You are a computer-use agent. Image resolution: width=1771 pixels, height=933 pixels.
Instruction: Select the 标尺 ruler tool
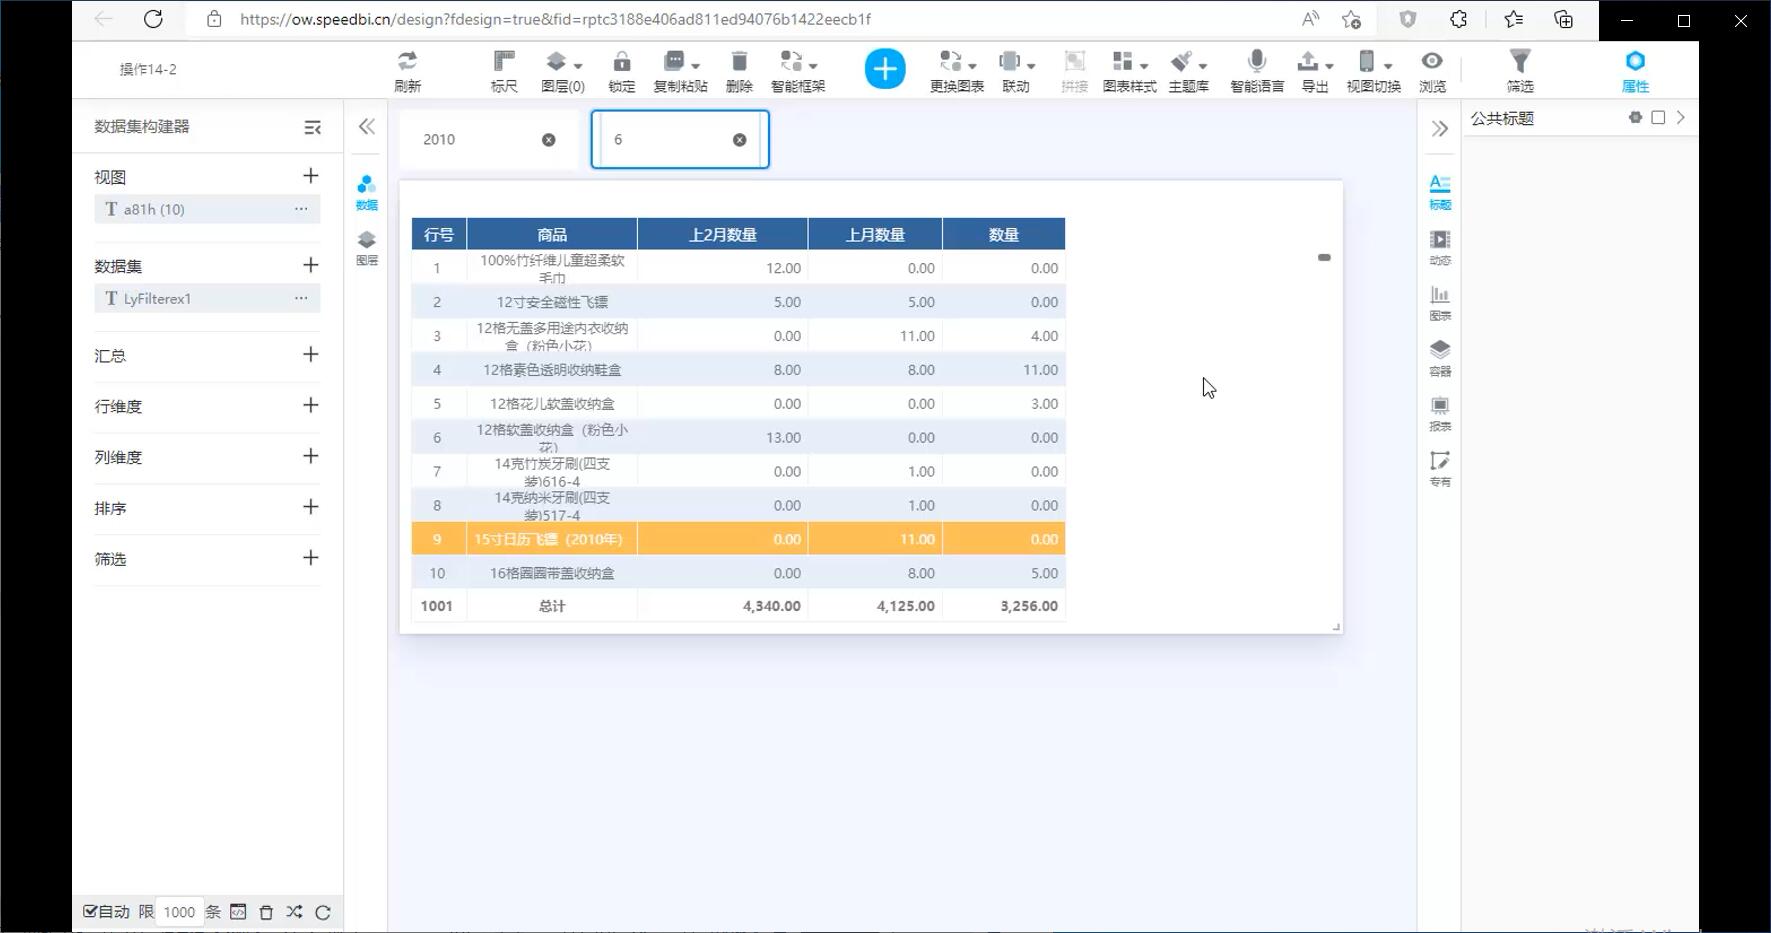pyautogui.click(x=504, y=62)
